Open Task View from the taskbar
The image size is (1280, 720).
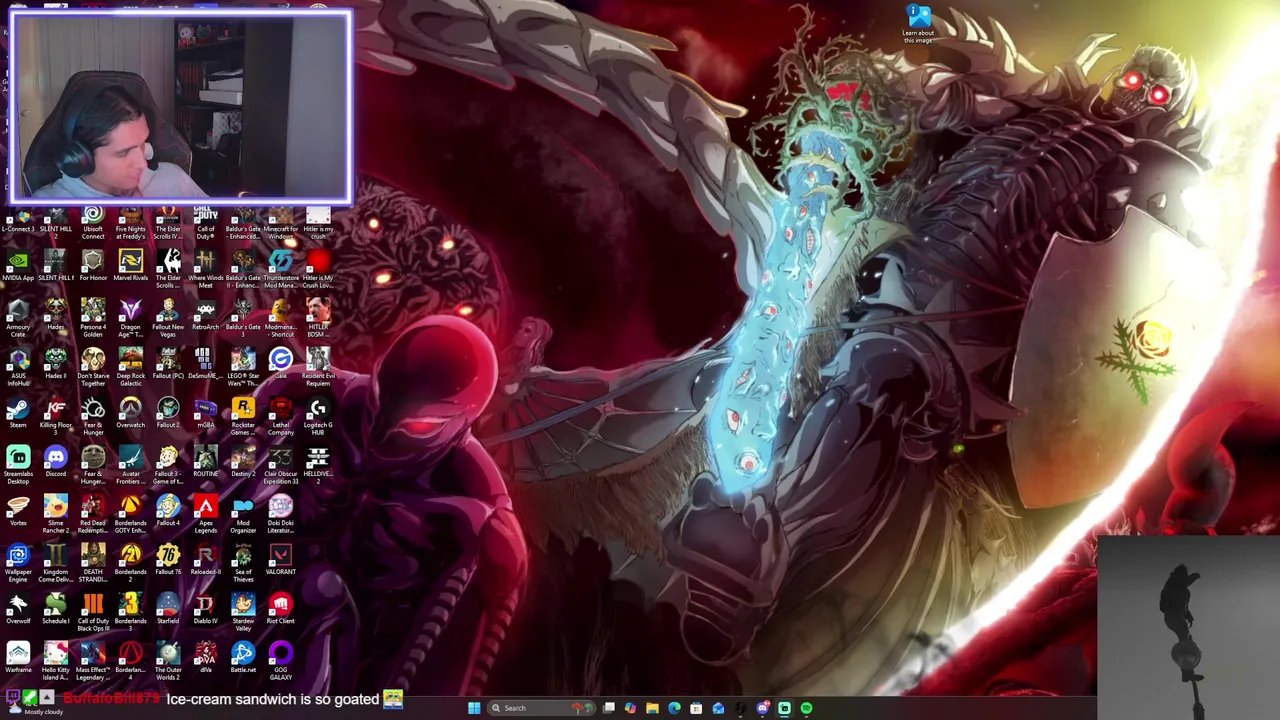click(609, 708)
